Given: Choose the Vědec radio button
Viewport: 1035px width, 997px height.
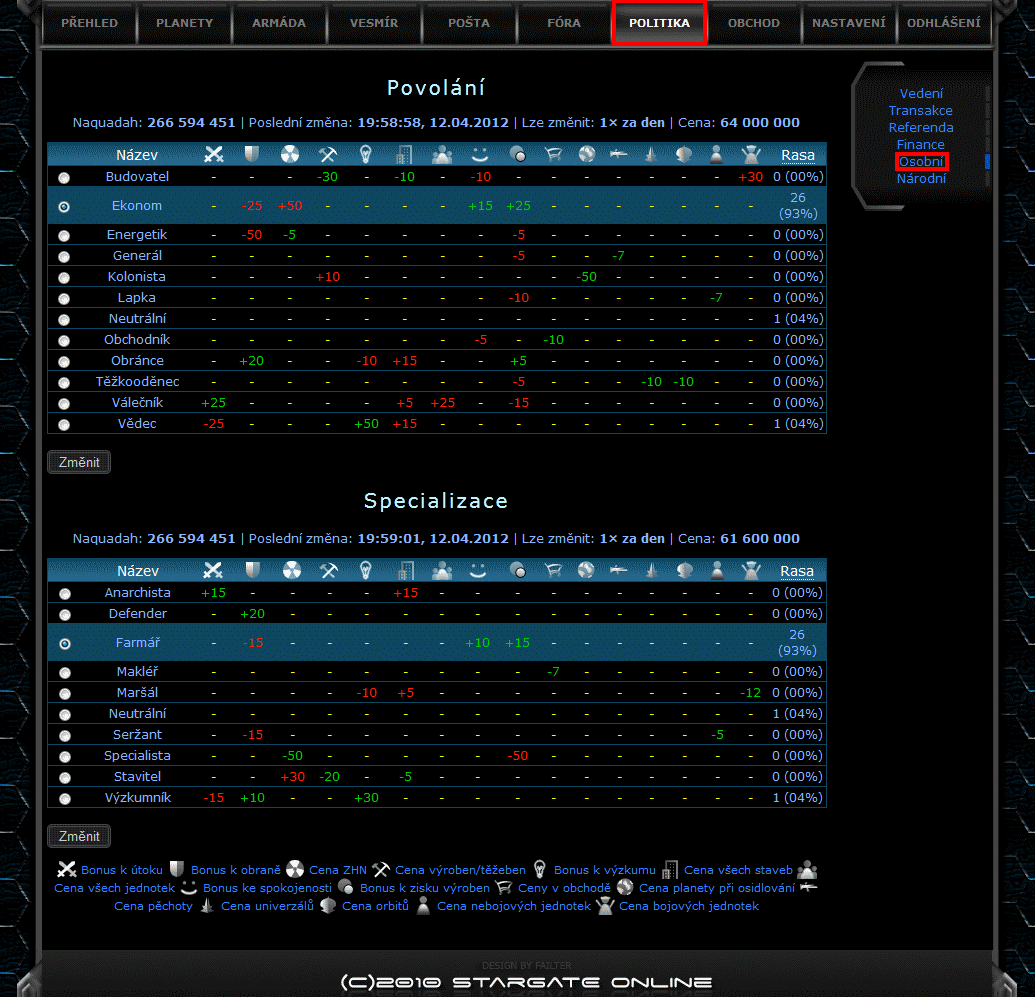Looking at the screenshot, I should click(x=64, y=425).
